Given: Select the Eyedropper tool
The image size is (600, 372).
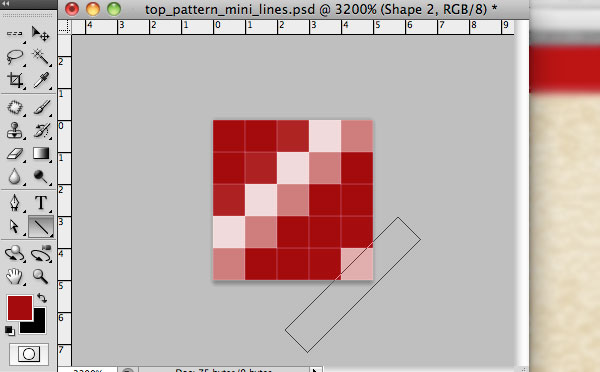Looking at the screenshot, I should coord(41,80).
